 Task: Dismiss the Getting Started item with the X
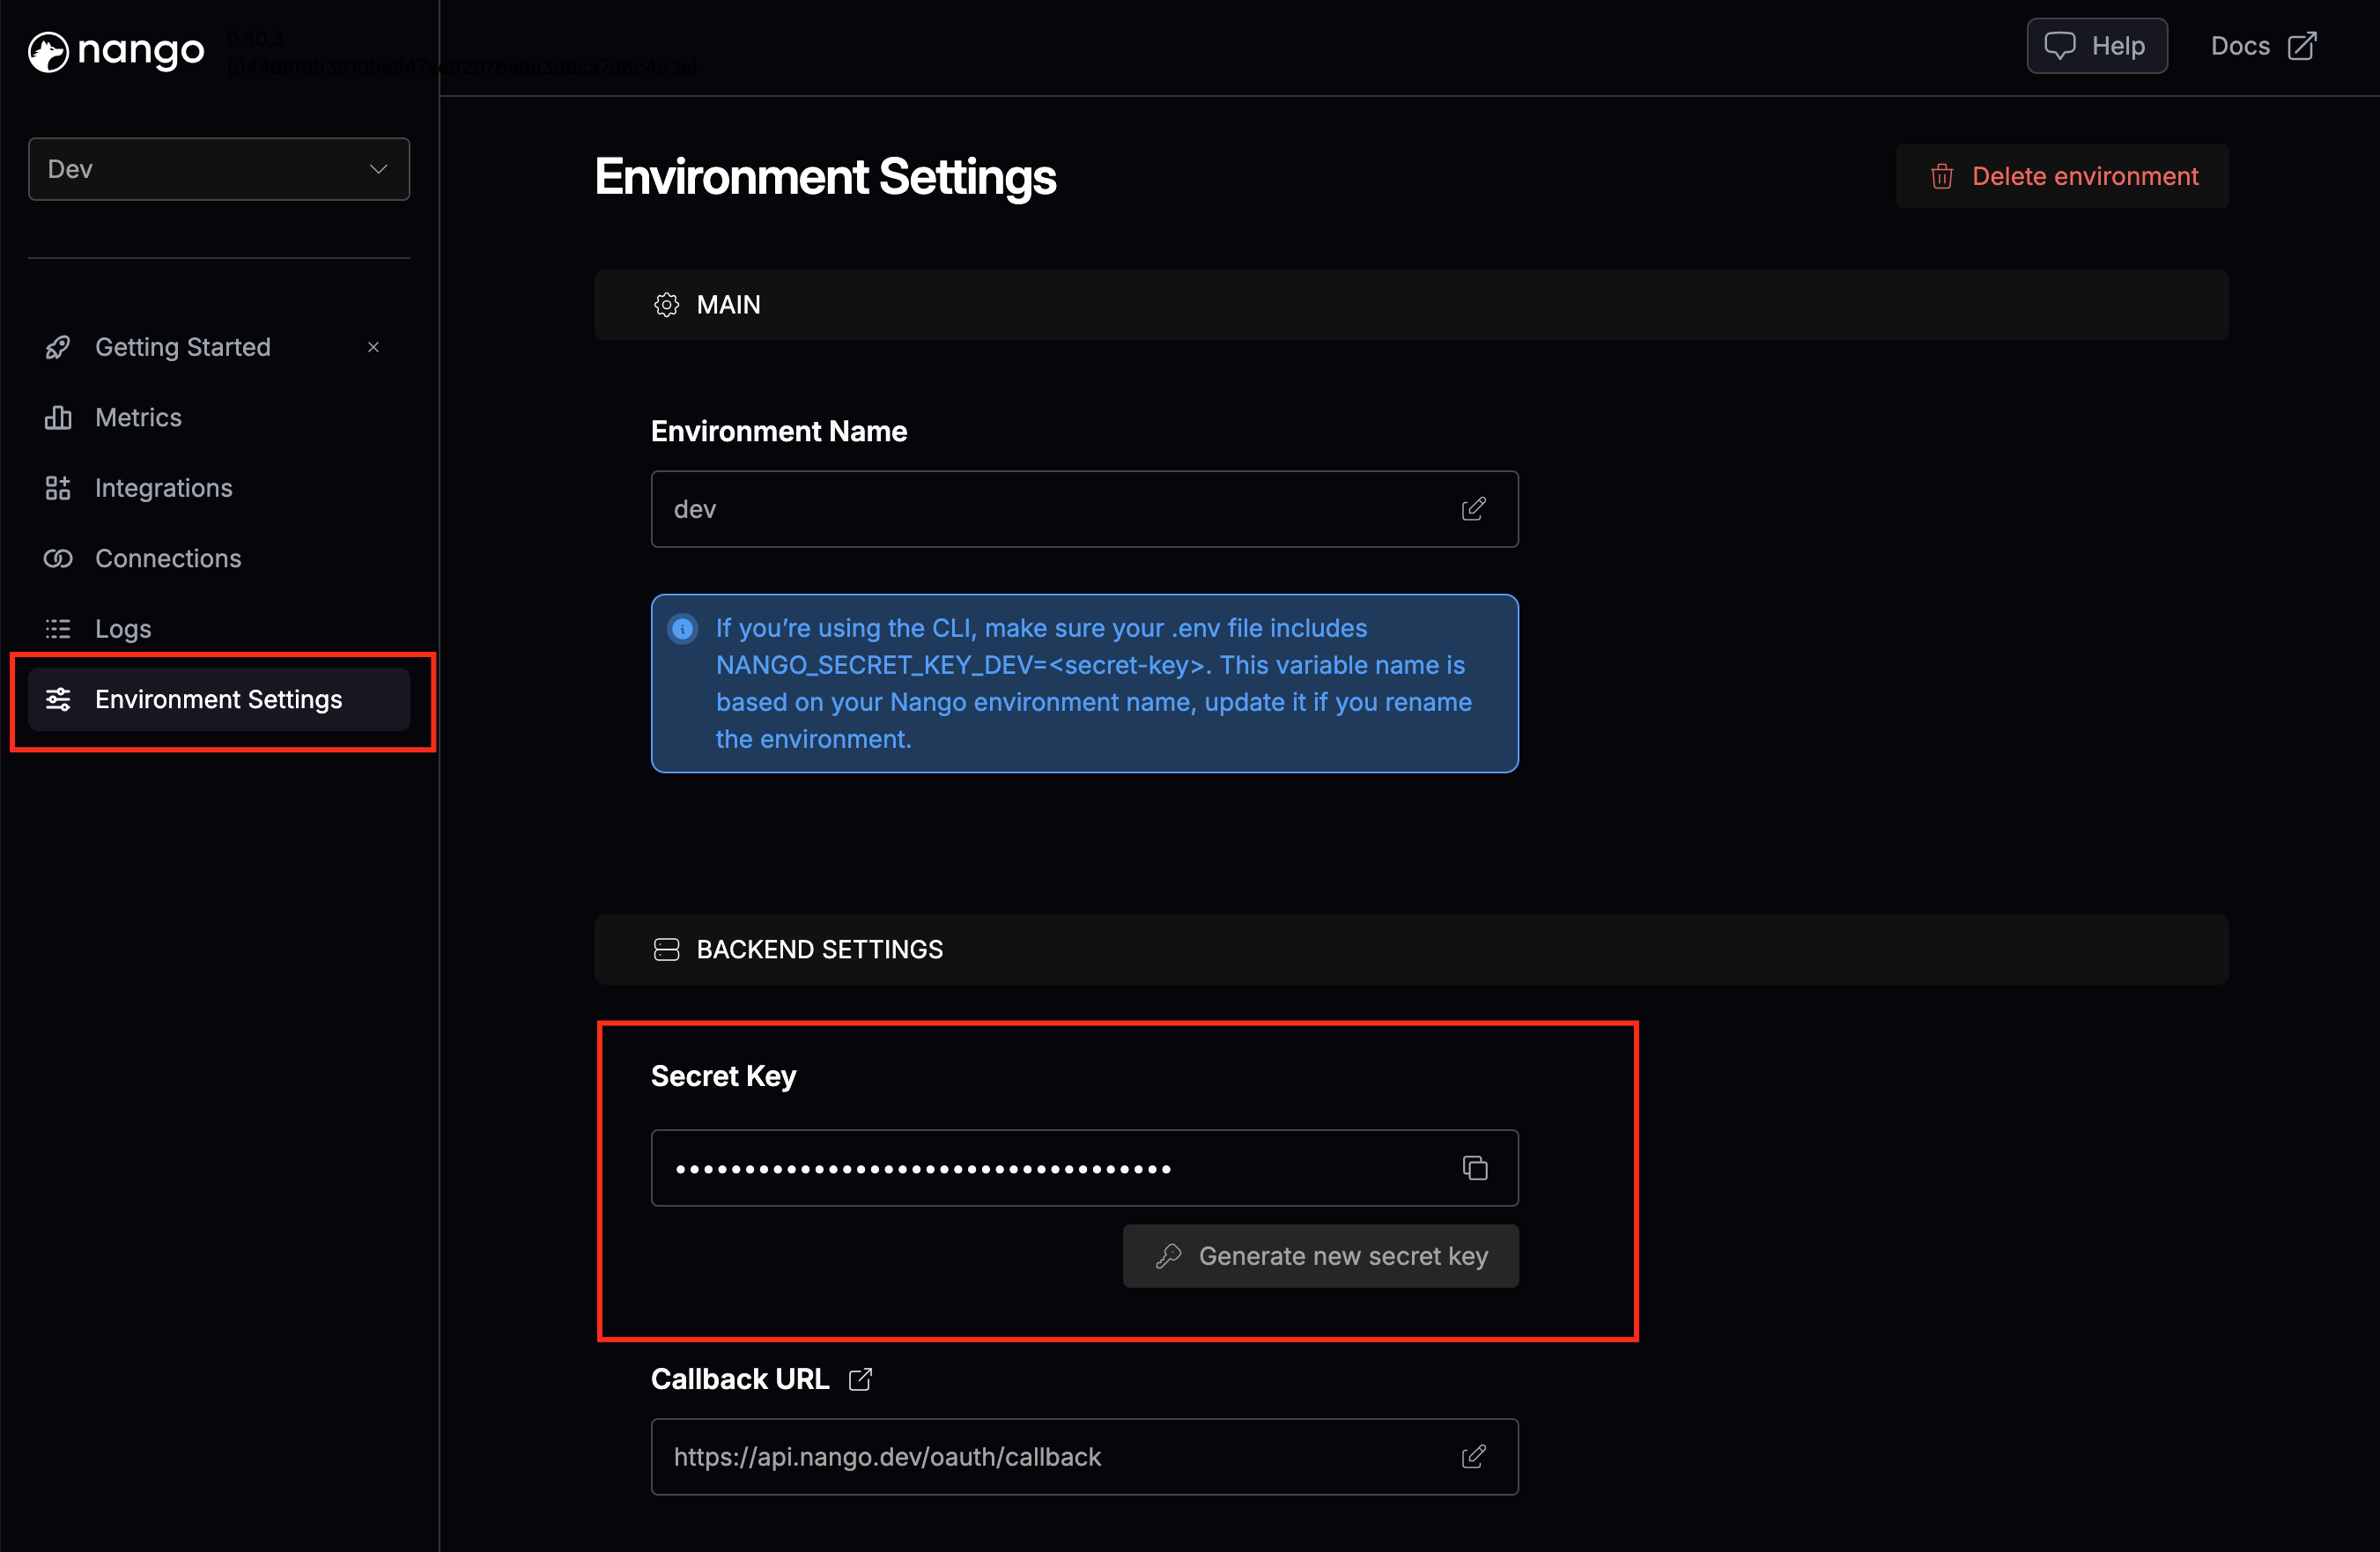(x=373, y=347)
